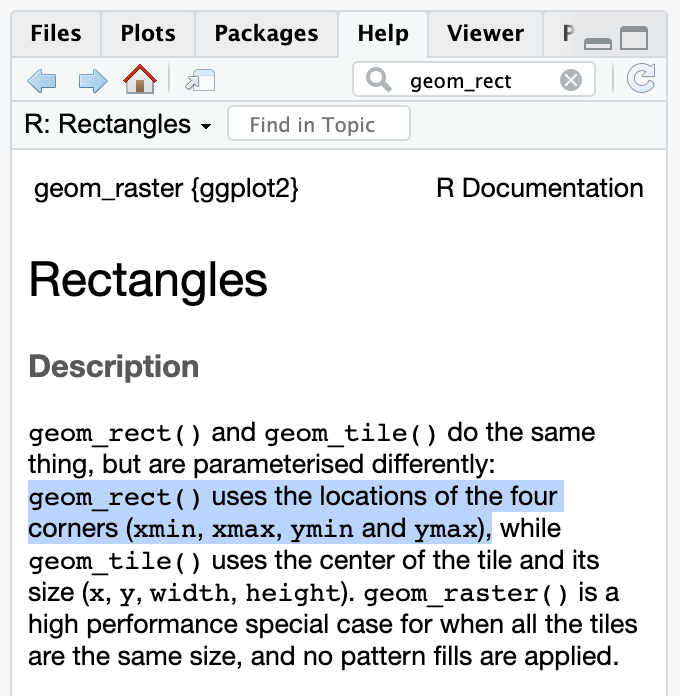Clear the geom_rect search text
Screen dimensions: 680x696
[570, 80]
